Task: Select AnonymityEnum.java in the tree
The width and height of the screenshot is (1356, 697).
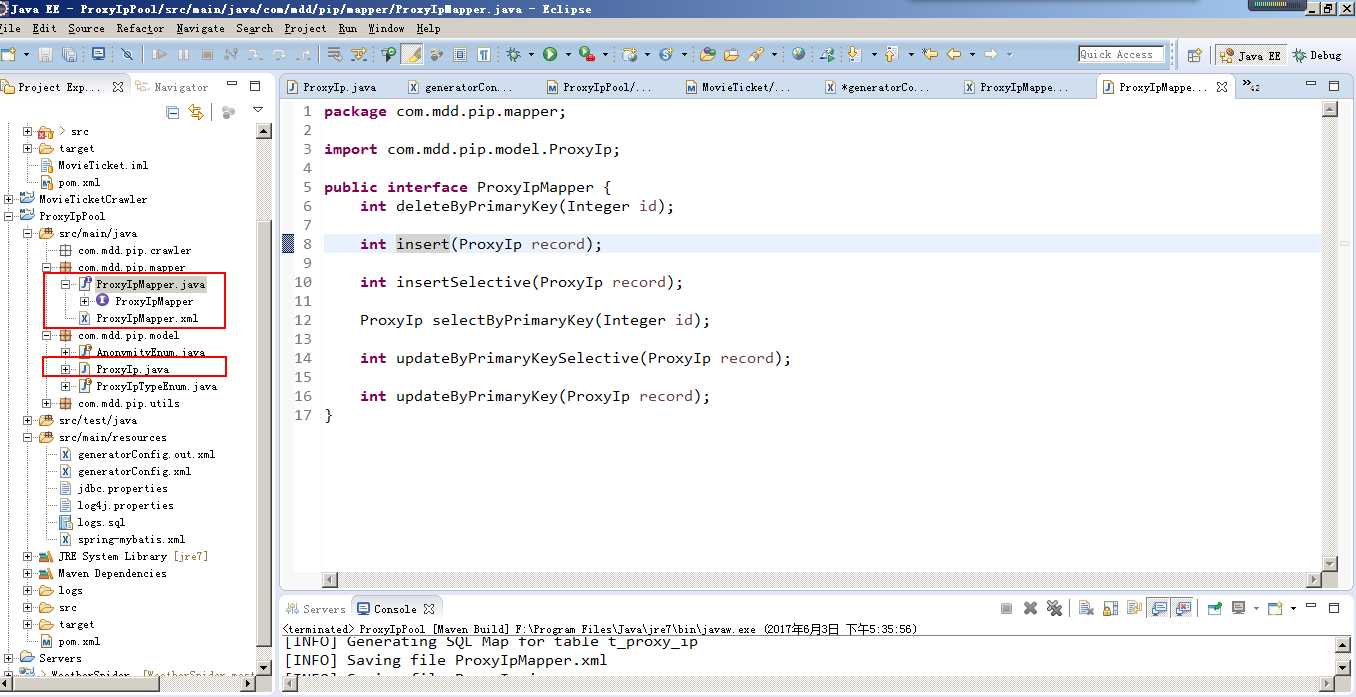Action: coord(150,352)
